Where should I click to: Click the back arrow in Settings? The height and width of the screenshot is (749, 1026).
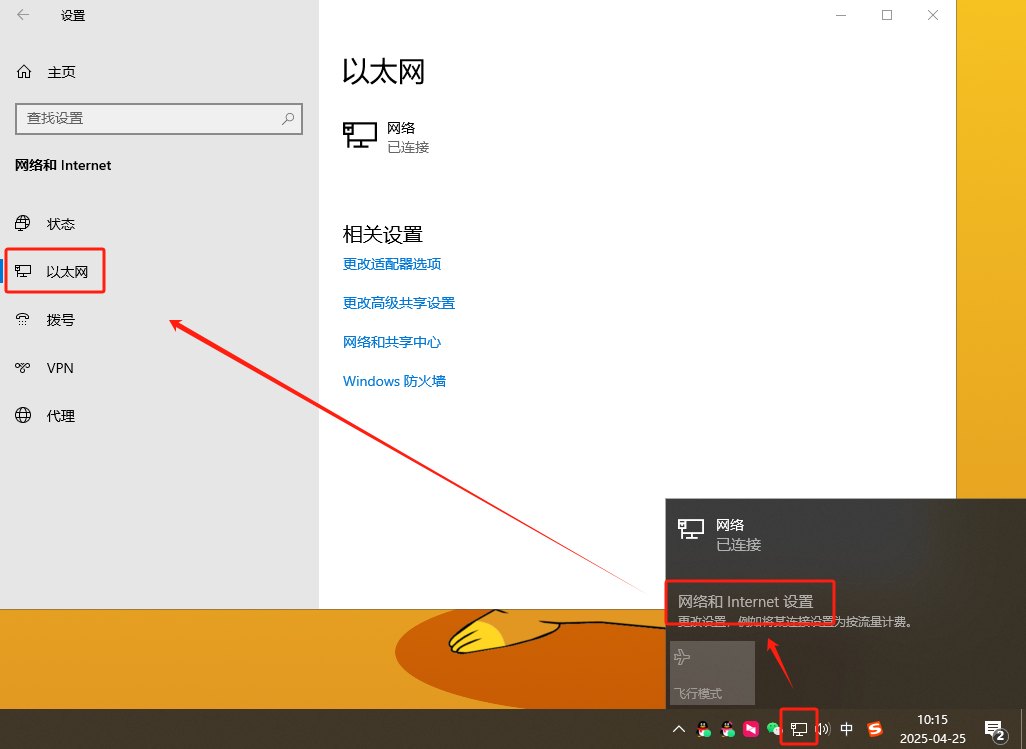coord(20,15)
